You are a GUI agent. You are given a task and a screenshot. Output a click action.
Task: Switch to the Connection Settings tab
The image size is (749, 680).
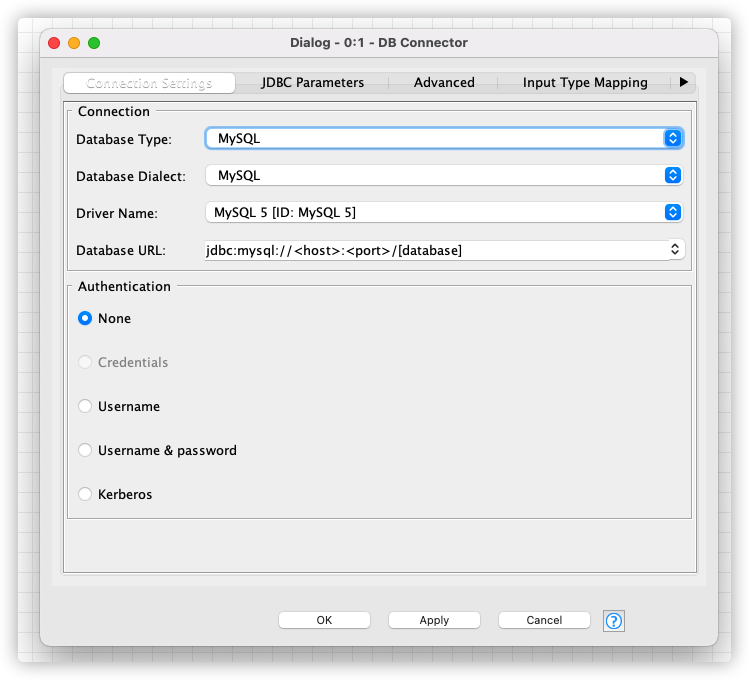point(149,83)
